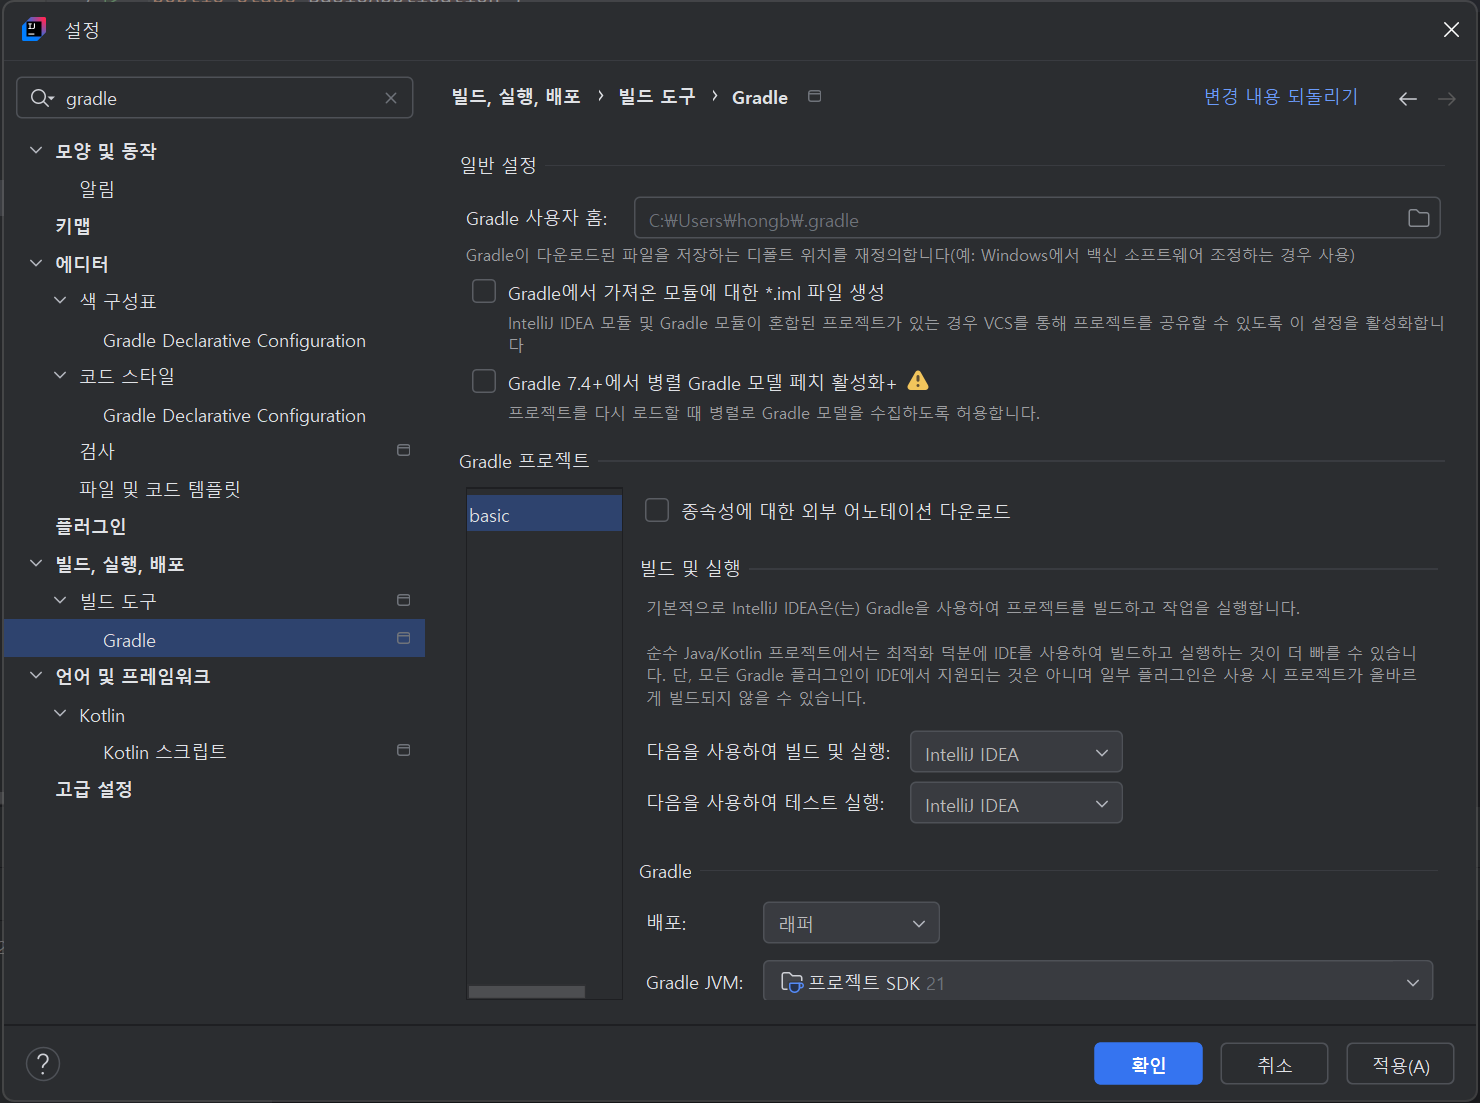Select the basic project in Gradle projects list
This screenshot has height=1103, width=1480.
pyautogui.click(x=545, y=514)
